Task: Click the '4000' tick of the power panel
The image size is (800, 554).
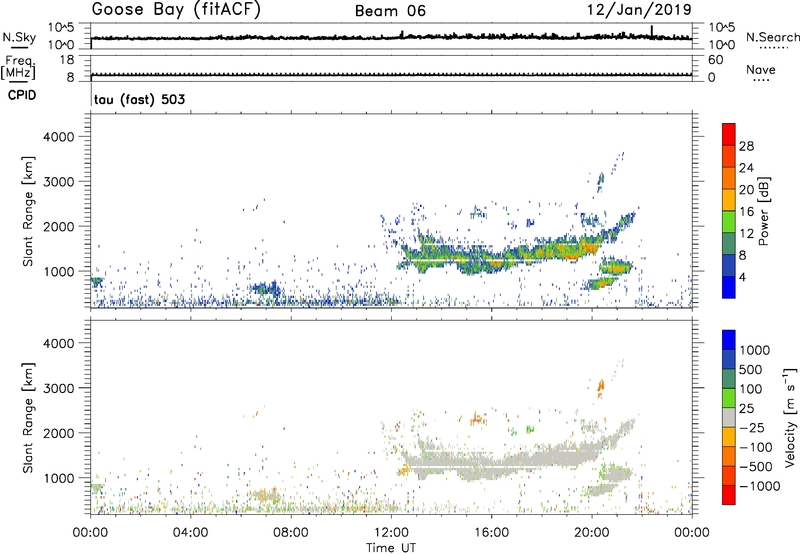Action: click(x=59, y=137)
